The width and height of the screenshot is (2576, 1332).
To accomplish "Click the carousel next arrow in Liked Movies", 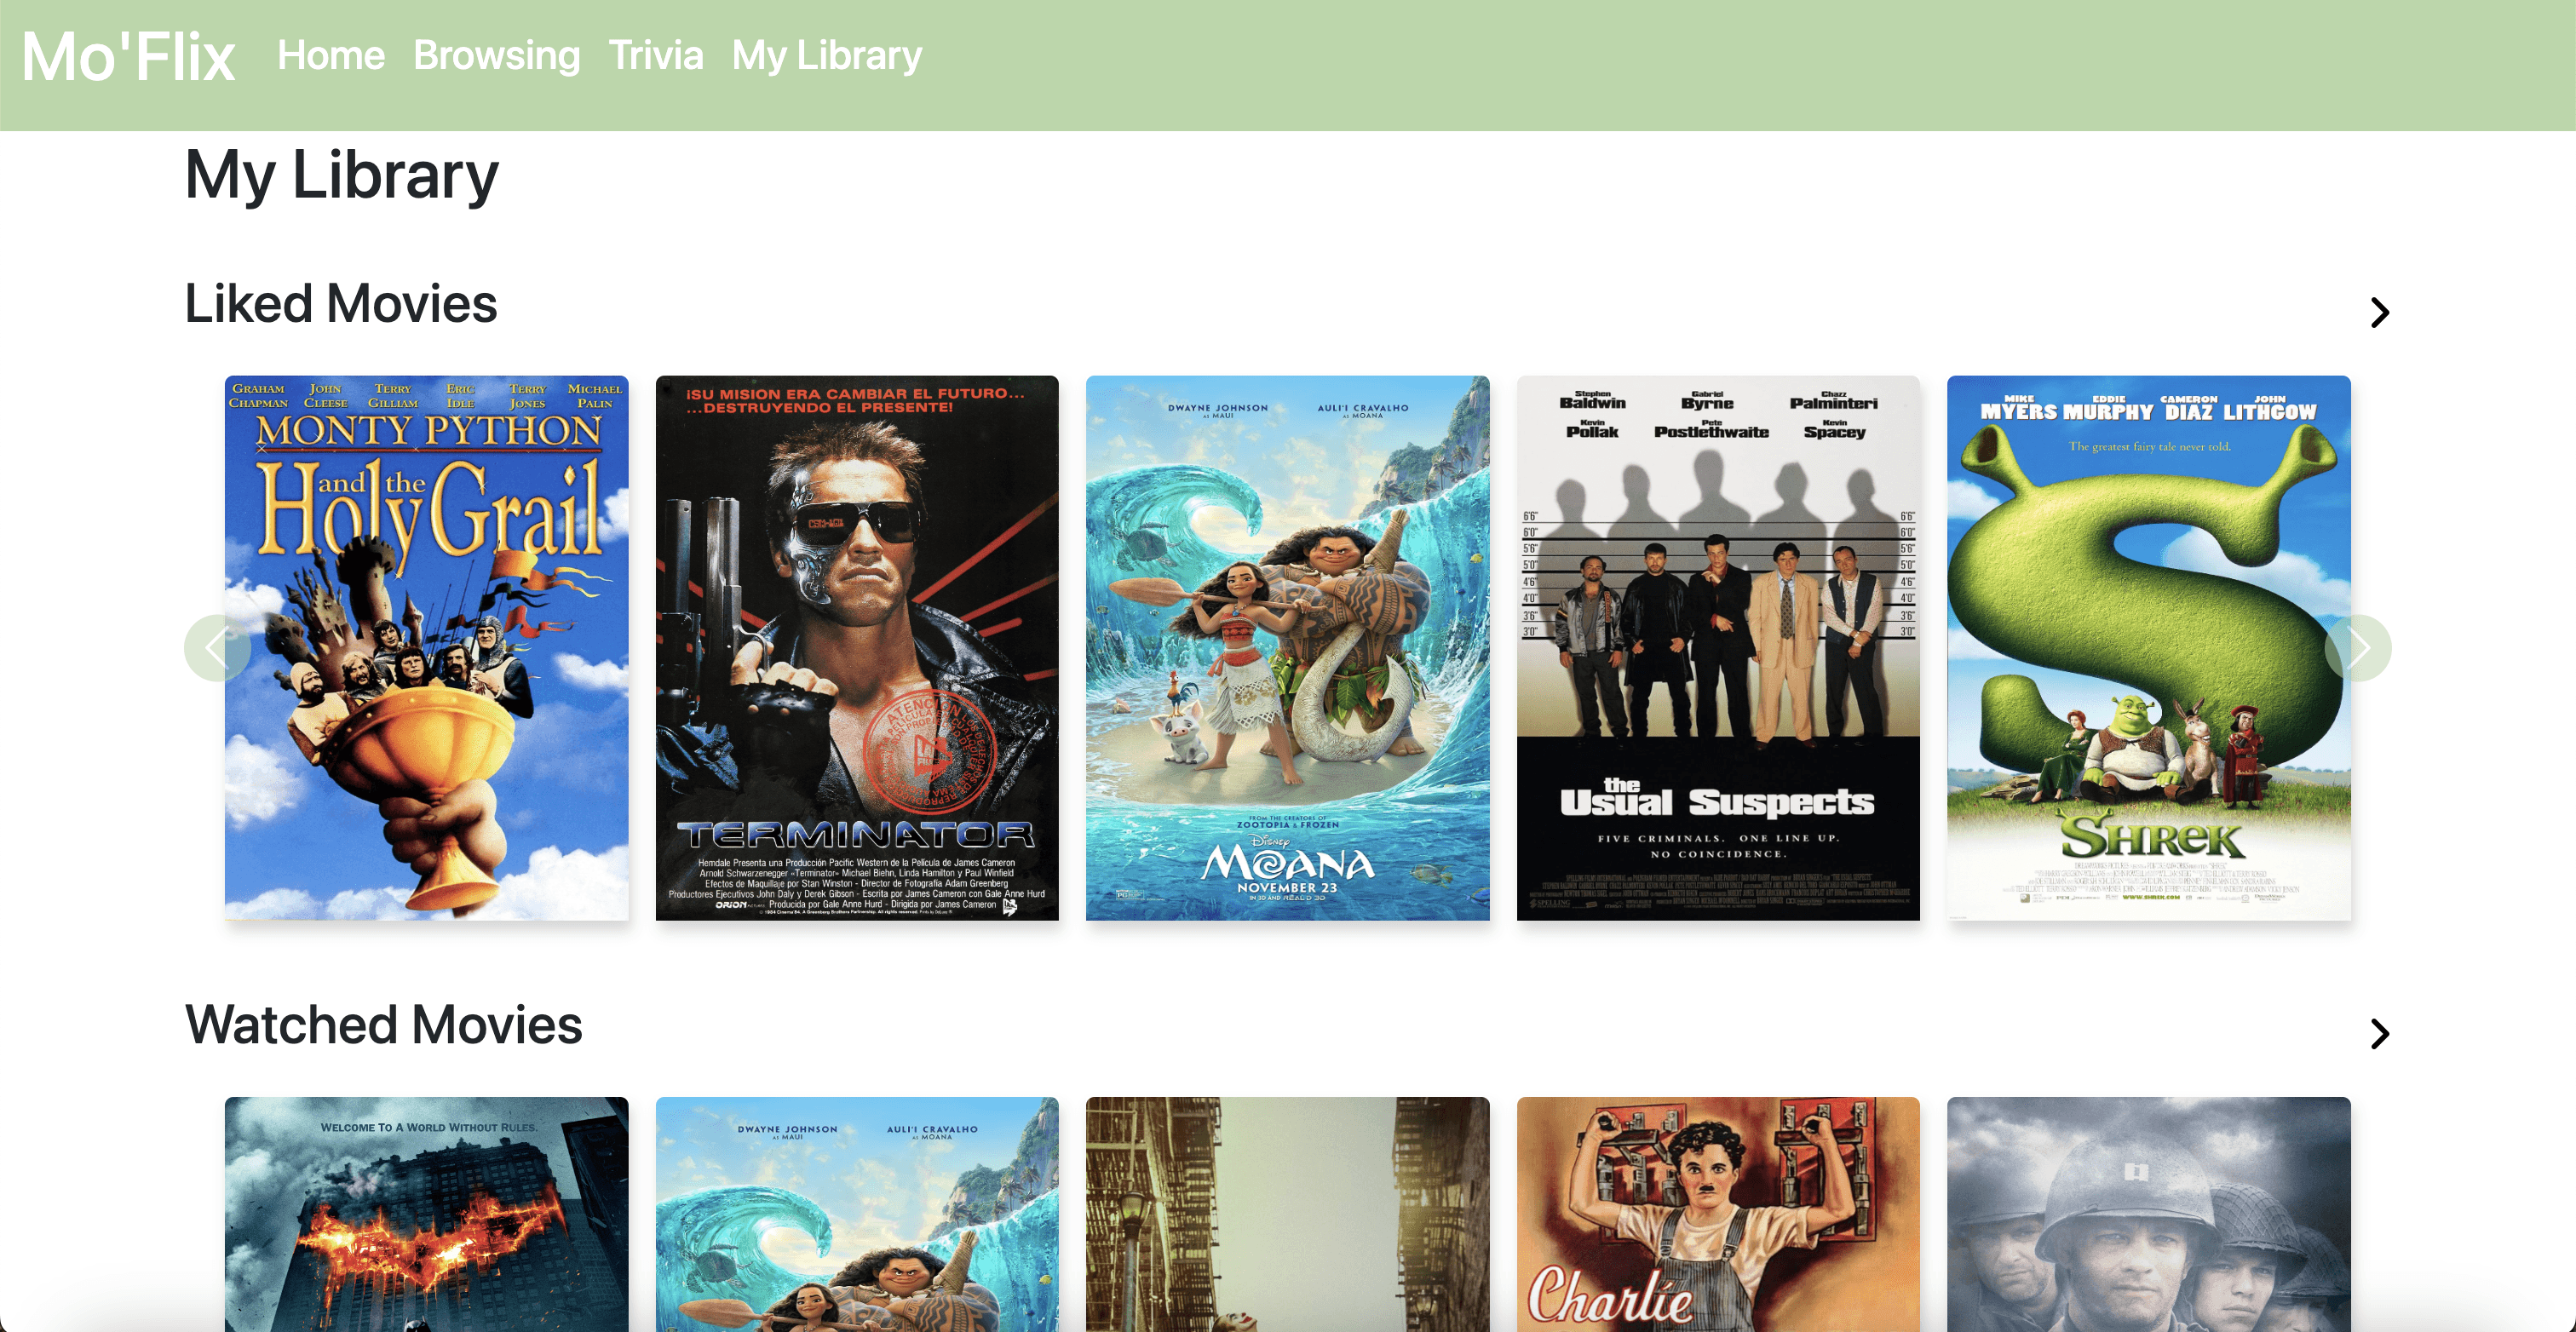I will point(2358,648).
